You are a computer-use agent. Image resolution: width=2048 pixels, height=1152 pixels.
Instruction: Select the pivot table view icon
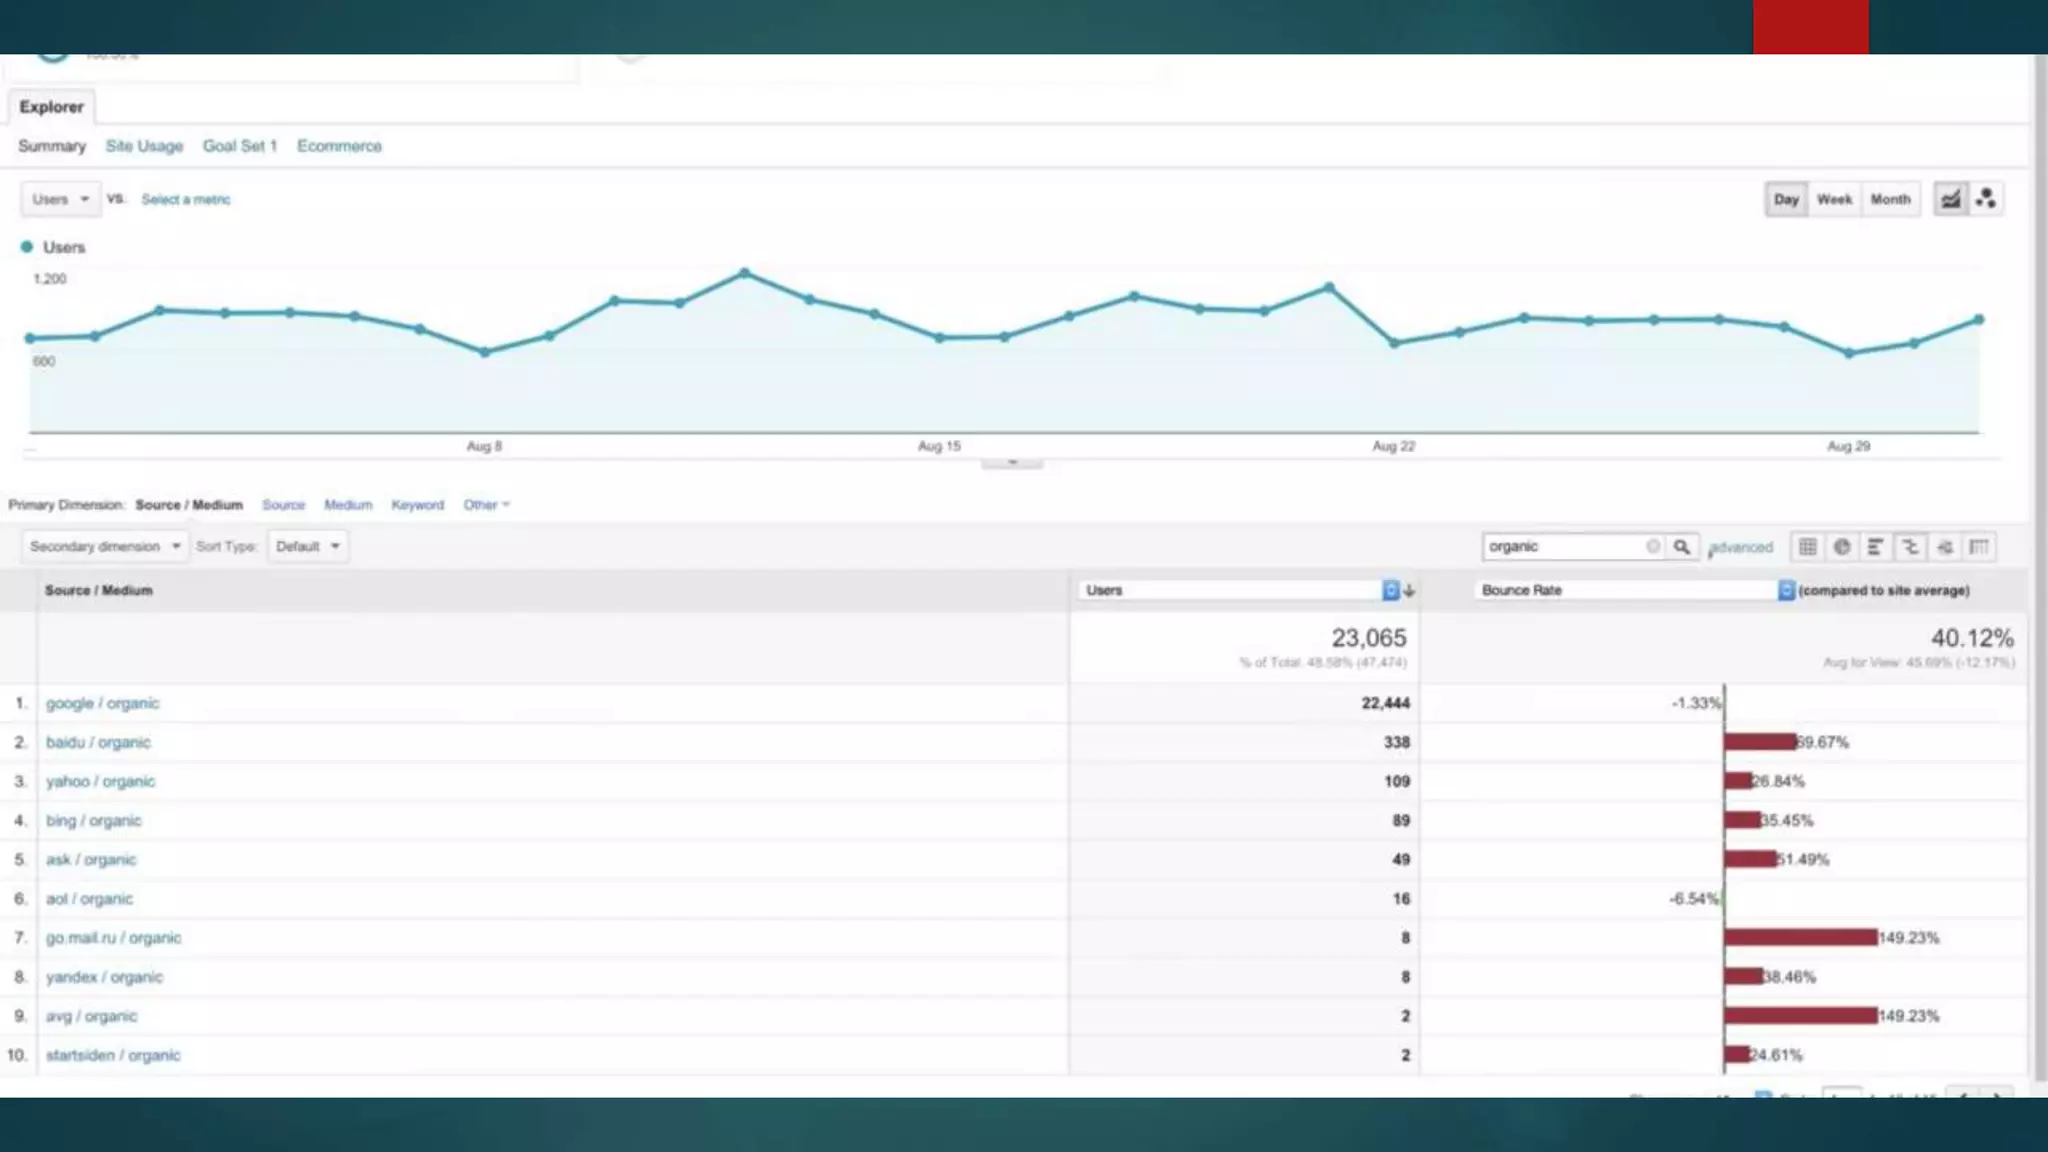tap(1979, 547)
